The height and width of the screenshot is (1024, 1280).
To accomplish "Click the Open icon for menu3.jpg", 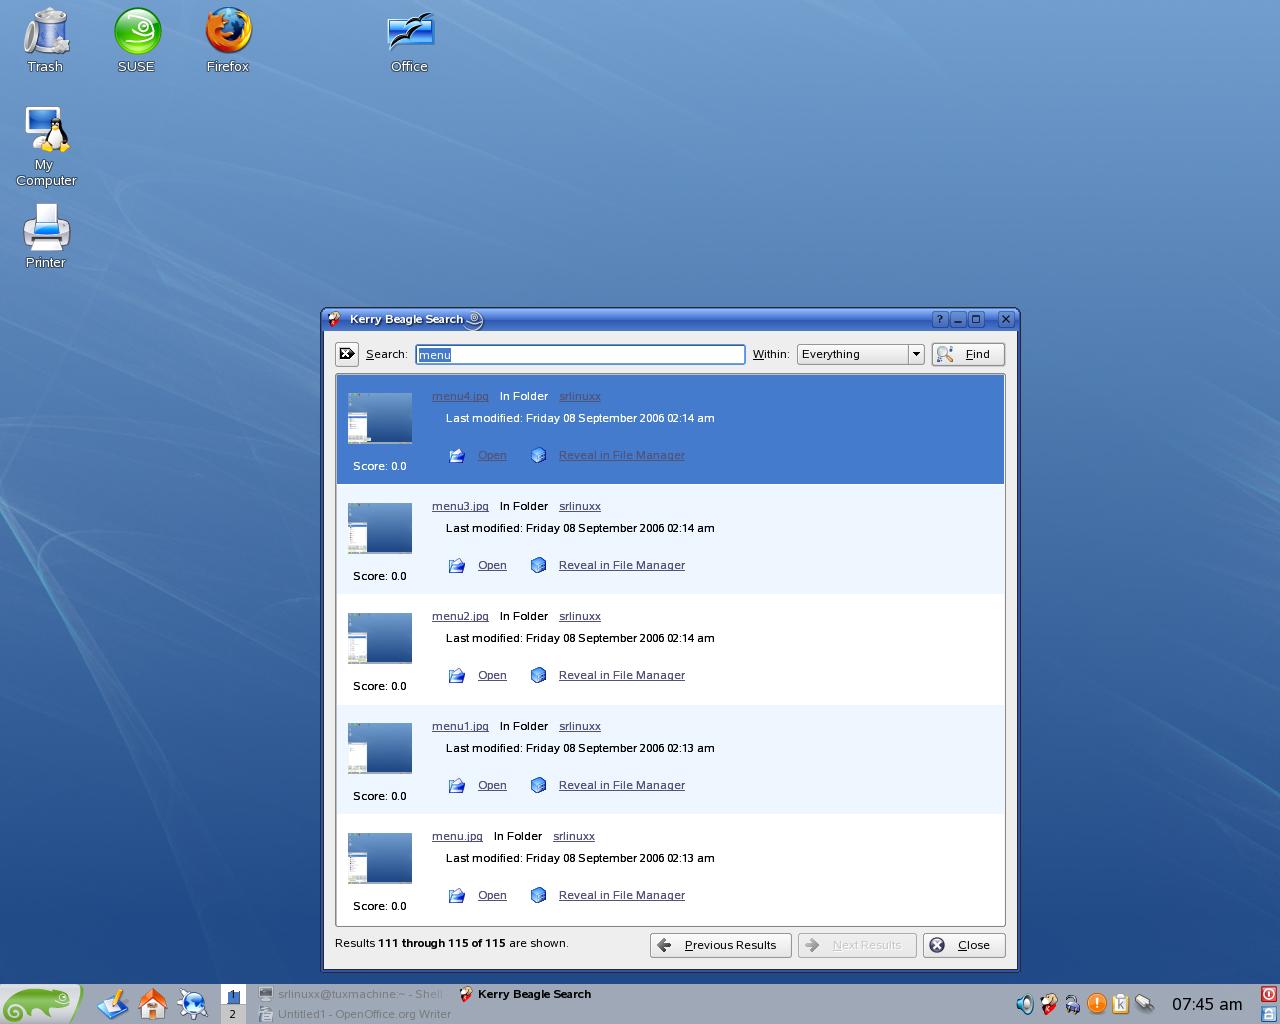I will [457, 565].
